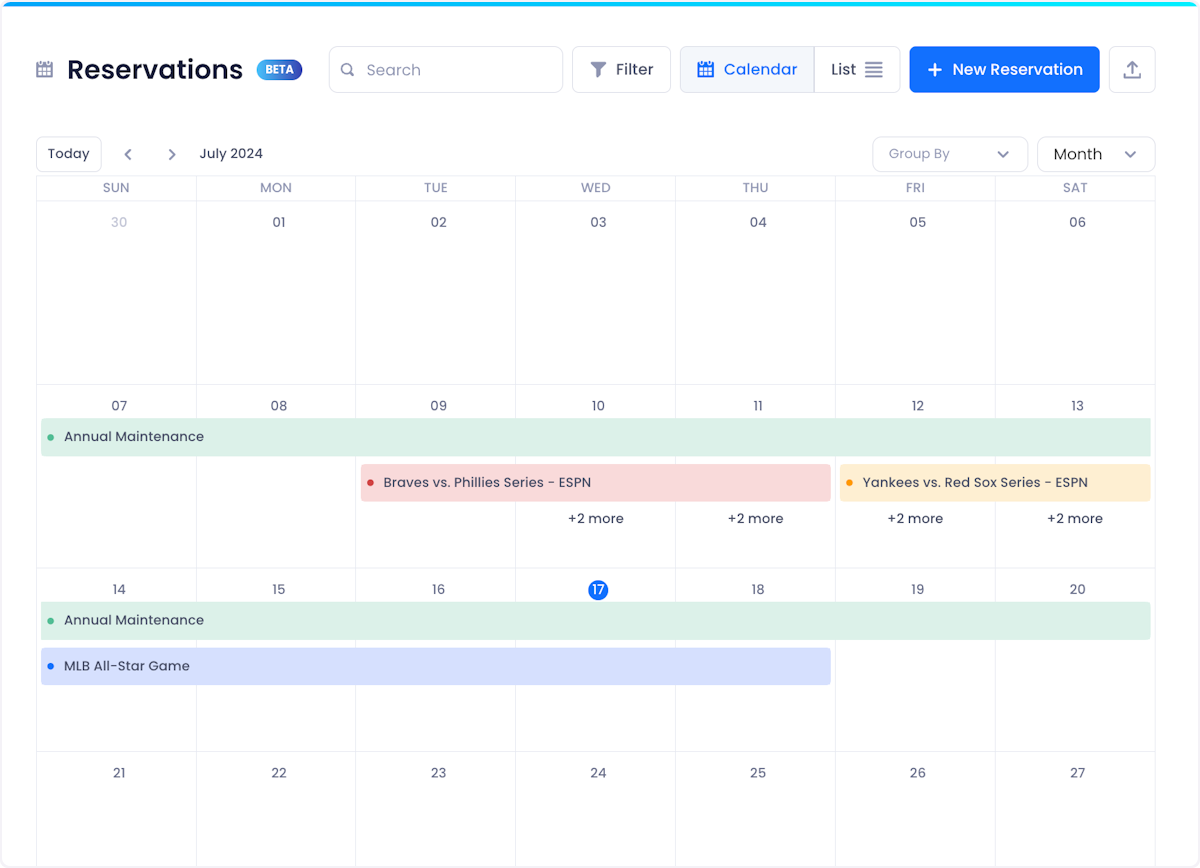The image size is (1200, 868).
Task: Switch to List view
Action: [857, 70]
